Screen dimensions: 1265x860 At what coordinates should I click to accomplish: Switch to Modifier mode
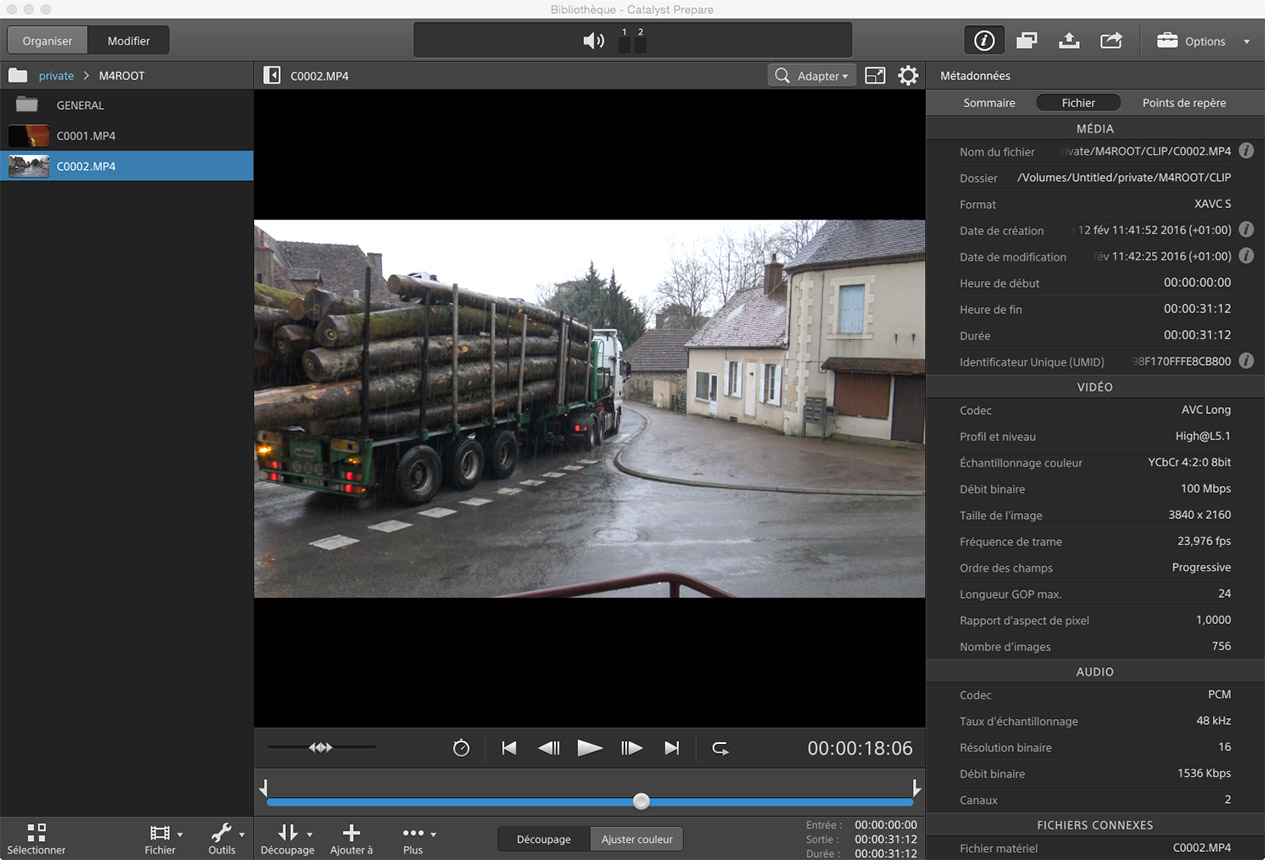pyautogui.click(x=129, y=41)
